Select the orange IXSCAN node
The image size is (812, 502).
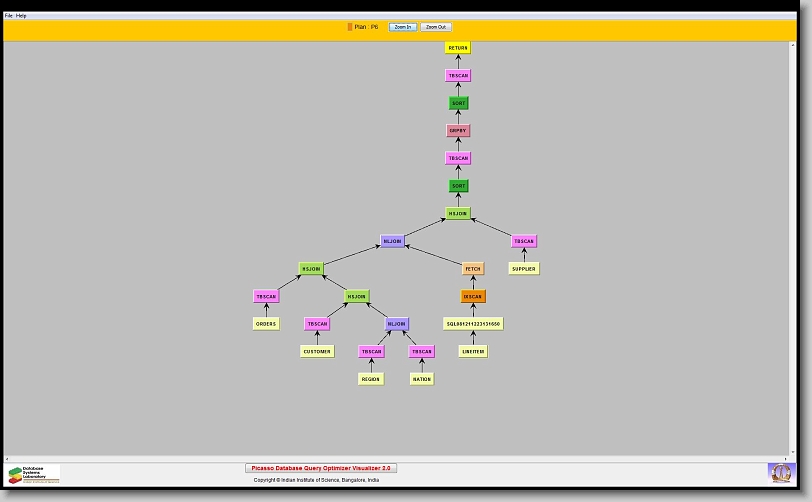473,297
